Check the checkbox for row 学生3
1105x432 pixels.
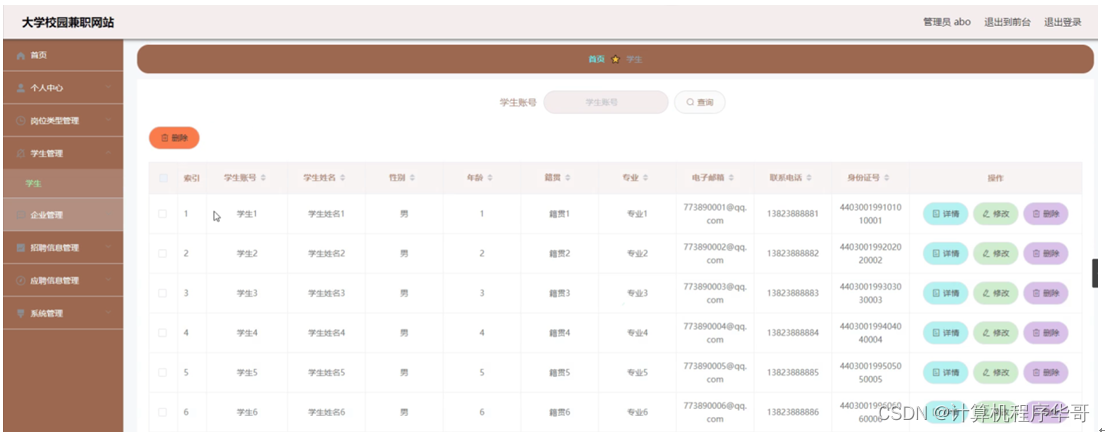tap(163, 292)
